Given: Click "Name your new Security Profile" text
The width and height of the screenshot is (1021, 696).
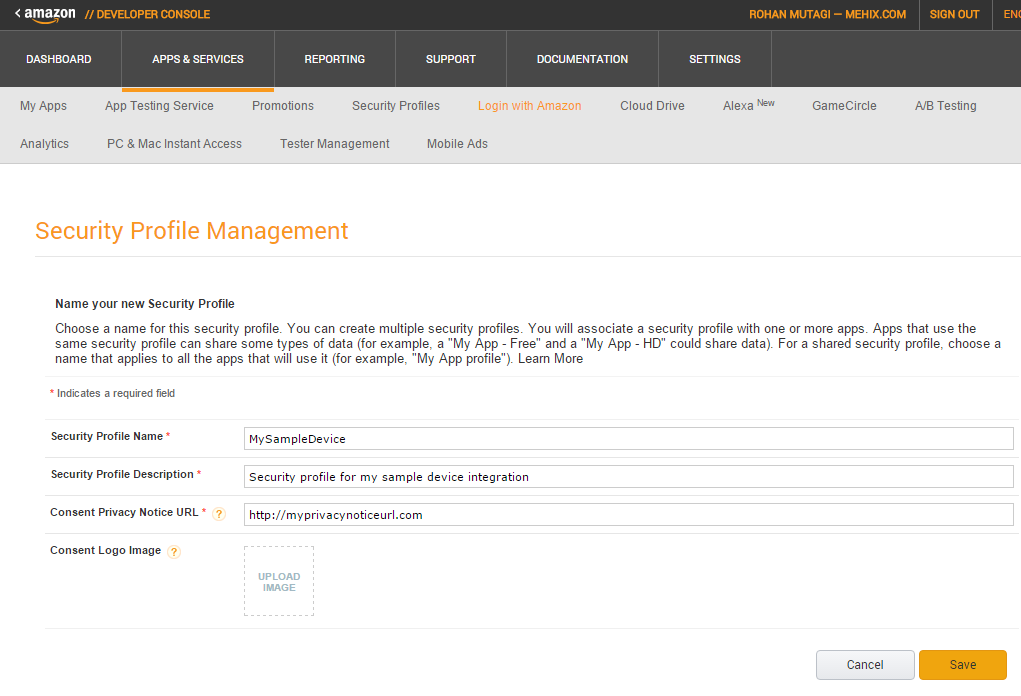Looking at the screenshot, I should [x=145, y=303].
